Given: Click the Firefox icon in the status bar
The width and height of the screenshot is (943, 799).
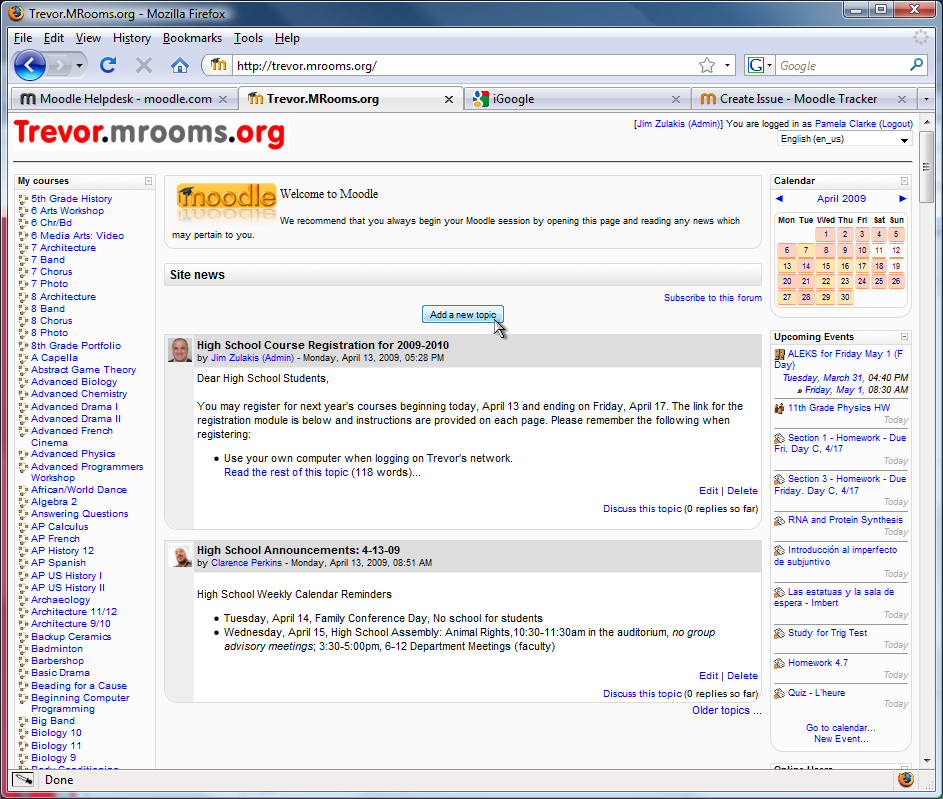Looking at the screenshot, I should click(906, 779).
